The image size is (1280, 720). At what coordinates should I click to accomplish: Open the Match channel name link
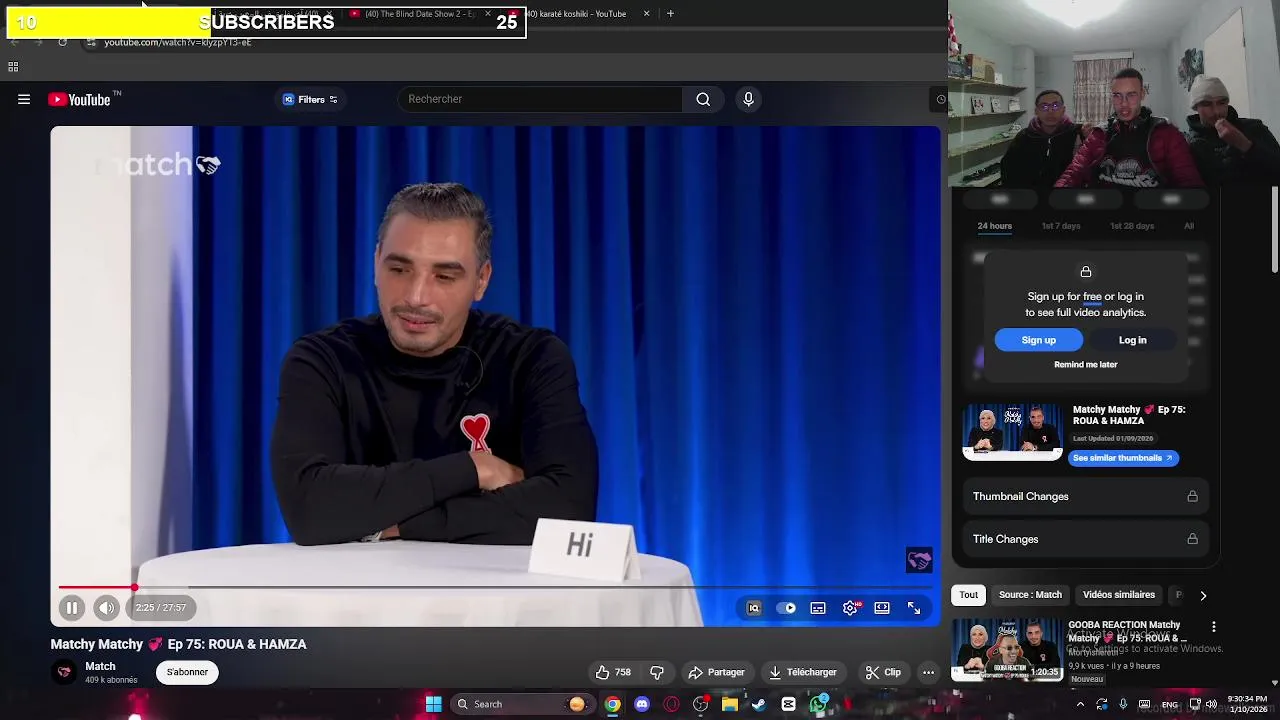pos(100,666)
